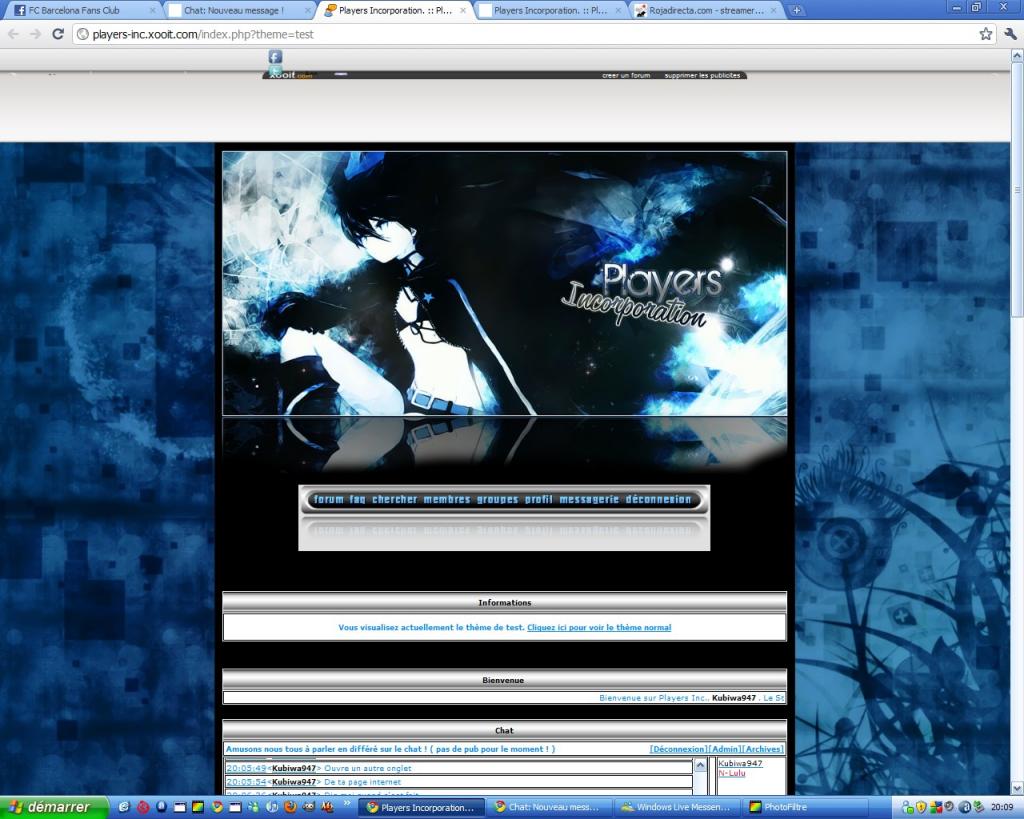Viewport: 1024px width, 819px height.
Task: Click Kubiwa947 in the Bienvenue marquee
Action: tap(733, 698)
